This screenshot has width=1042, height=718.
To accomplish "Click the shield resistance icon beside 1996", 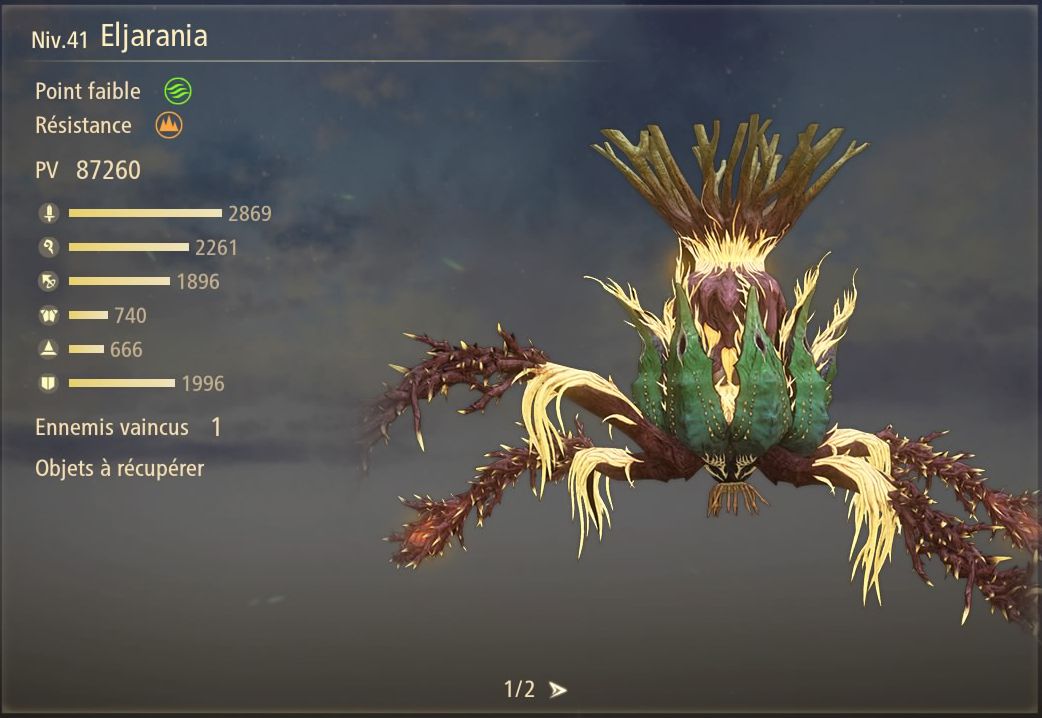I will pyautogui.click(x=49, y=383).
